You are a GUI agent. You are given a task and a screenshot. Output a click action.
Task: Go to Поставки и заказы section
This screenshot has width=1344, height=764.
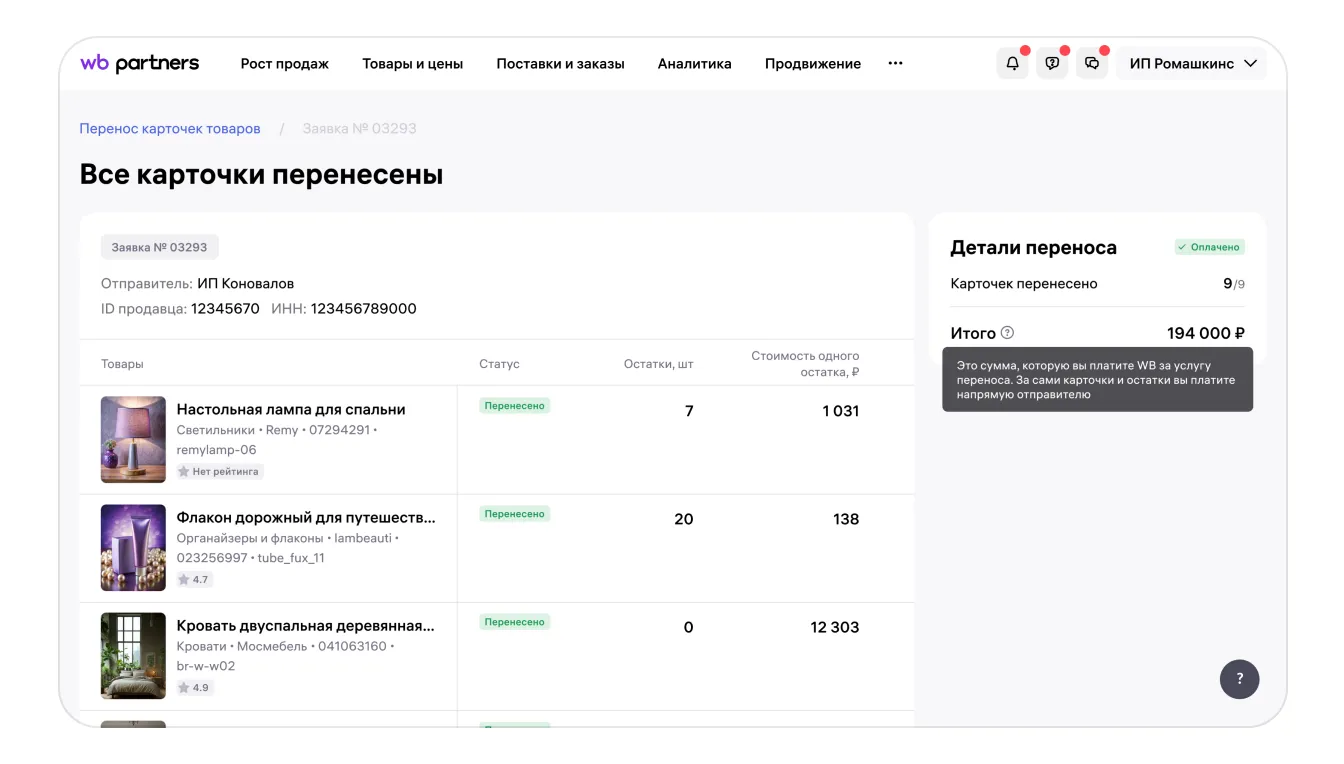coord(560,64)
